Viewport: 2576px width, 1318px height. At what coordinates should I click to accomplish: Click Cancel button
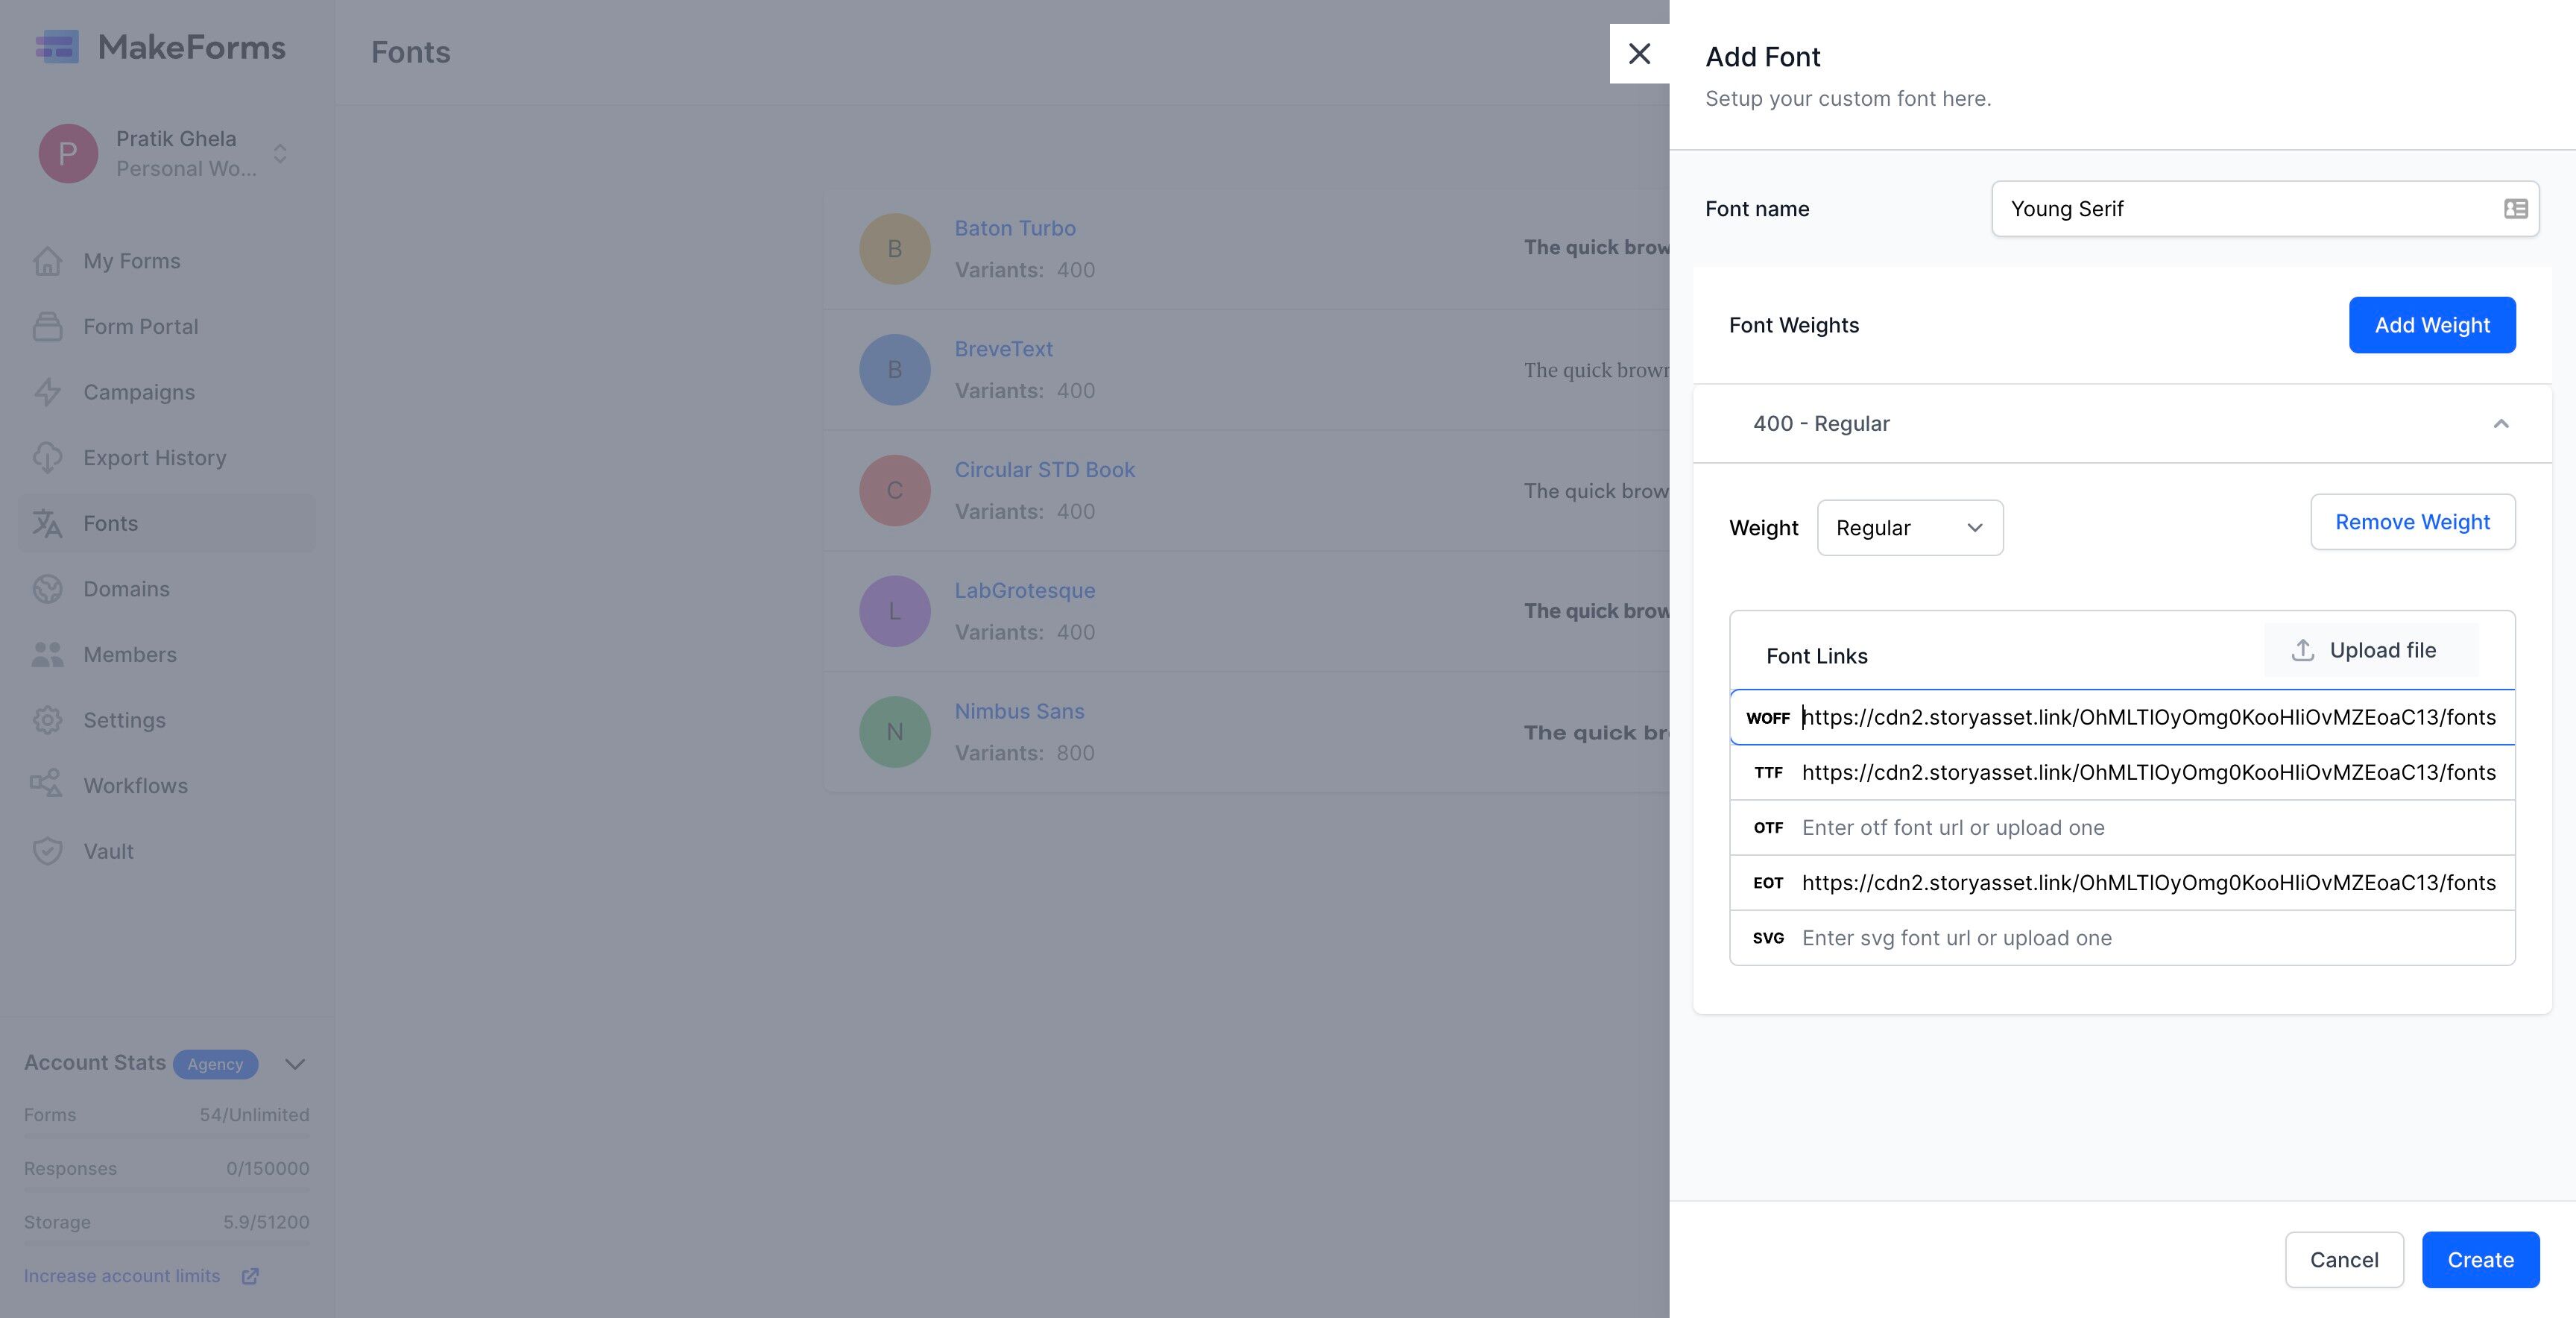pyautogui.click(x=2344, y=1260)
